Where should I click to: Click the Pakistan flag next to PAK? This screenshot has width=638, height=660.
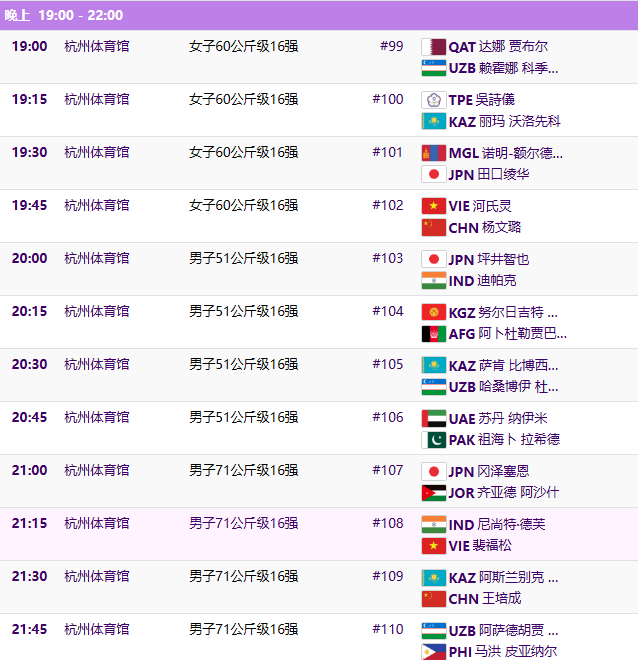point(433,440)
